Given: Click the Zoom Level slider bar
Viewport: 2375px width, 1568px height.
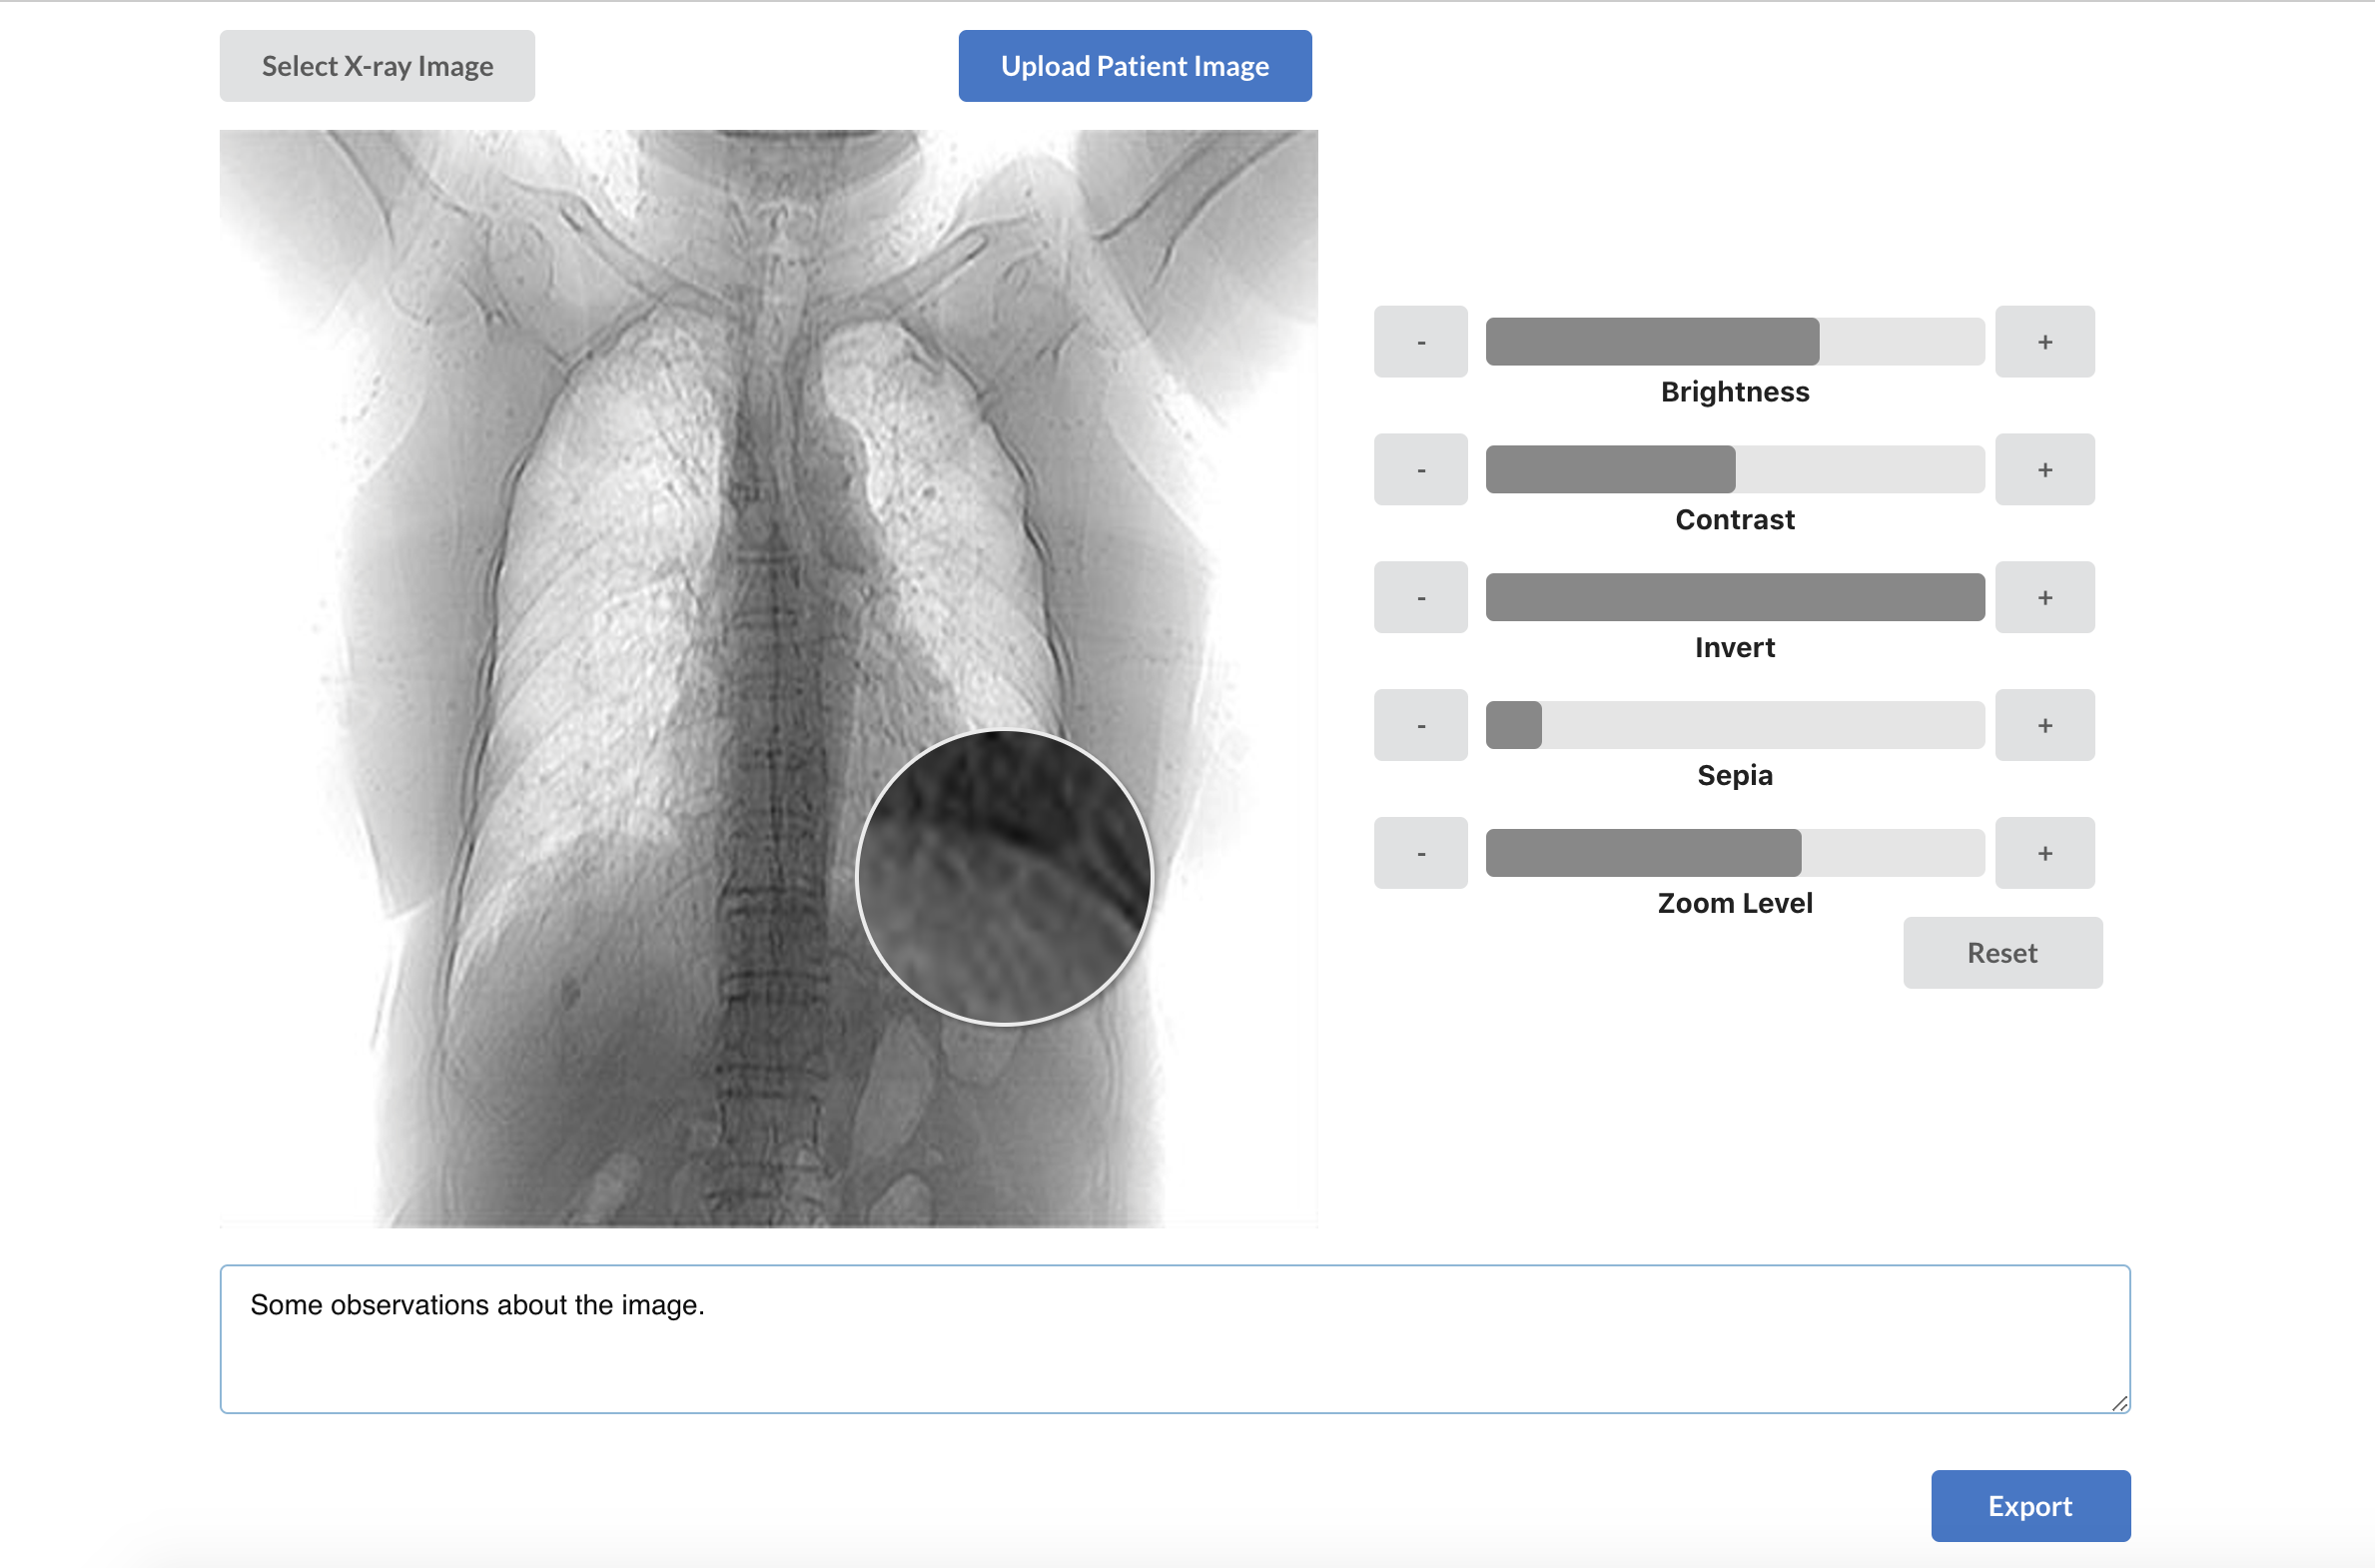Looking at the screenshot, I should coord(1734,854).
